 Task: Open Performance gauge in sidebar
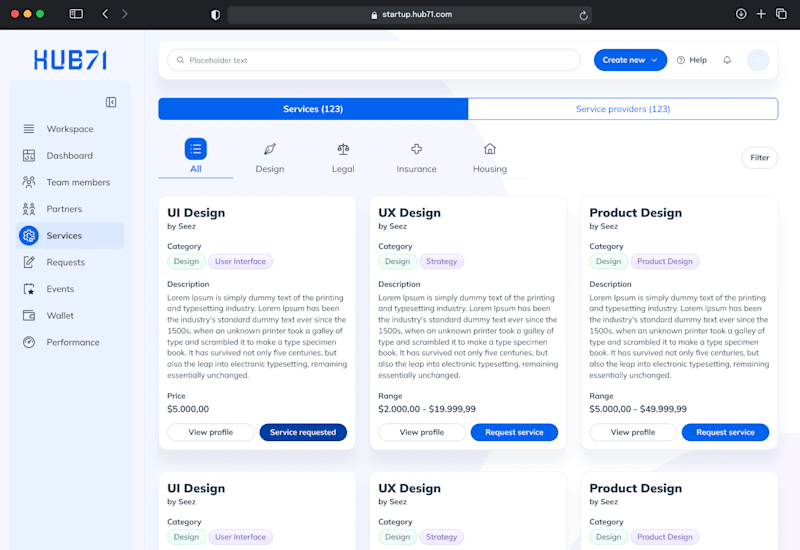pos(70,342)
